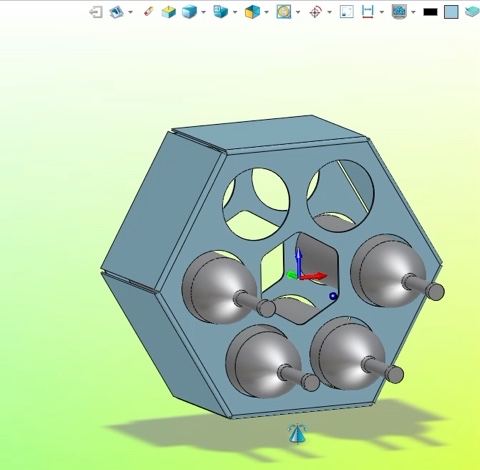This screenshot has width=480, height=470.
Task: Select the upper-right gray sphere on the model
Action: (388, 271)
